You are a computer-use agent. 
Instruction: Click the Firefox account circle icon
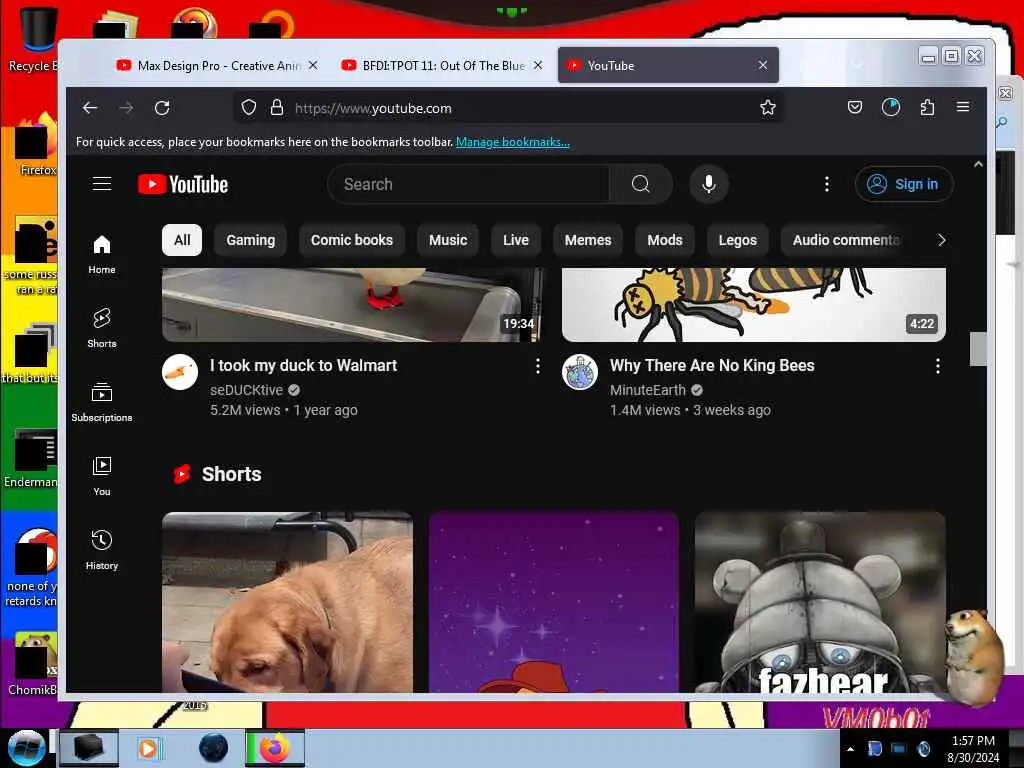pos(891,107)
